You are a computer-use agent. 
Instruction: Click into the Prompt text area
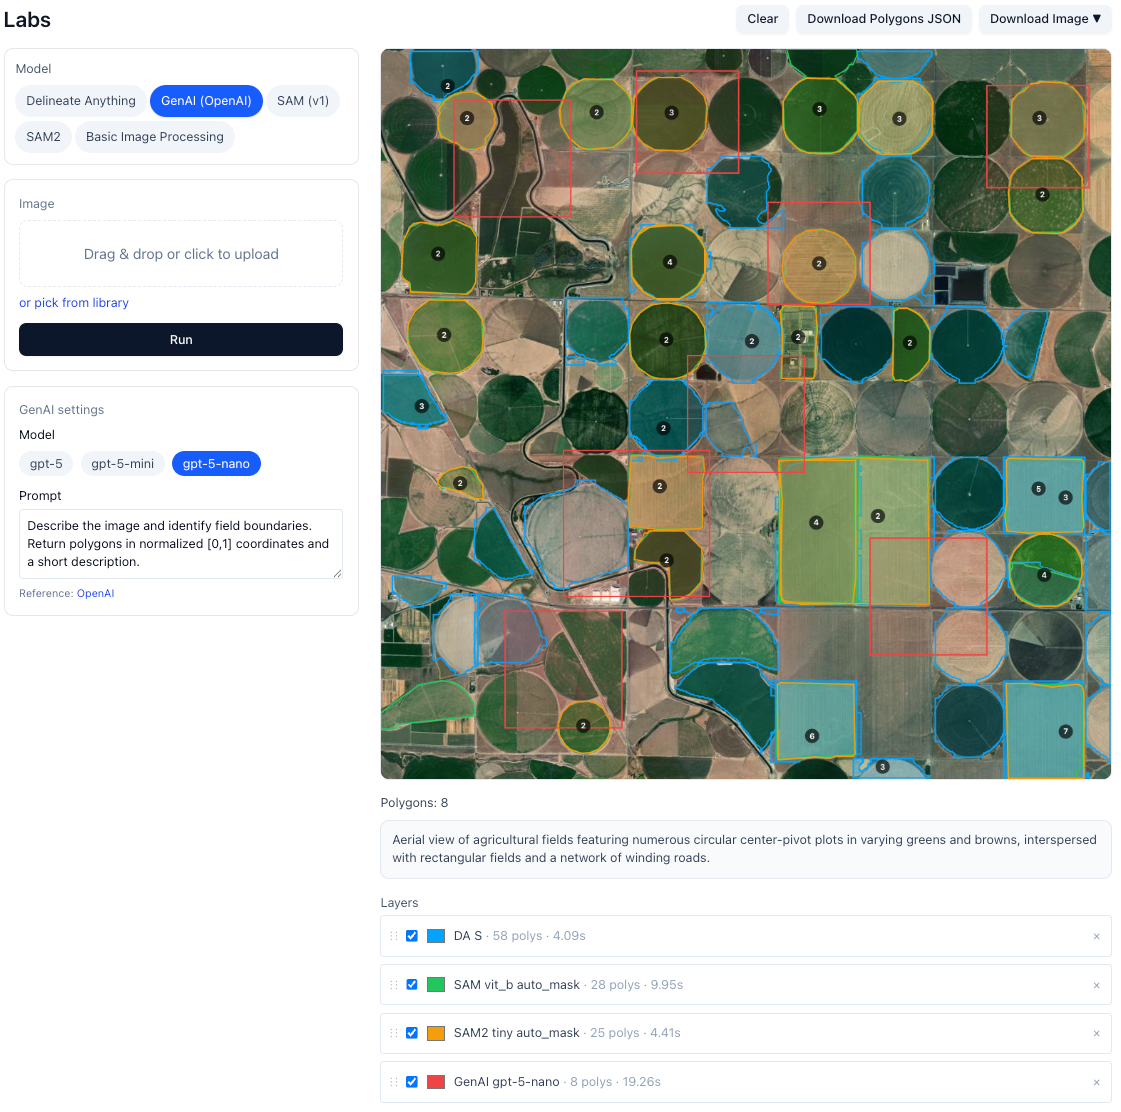[180, 544]
